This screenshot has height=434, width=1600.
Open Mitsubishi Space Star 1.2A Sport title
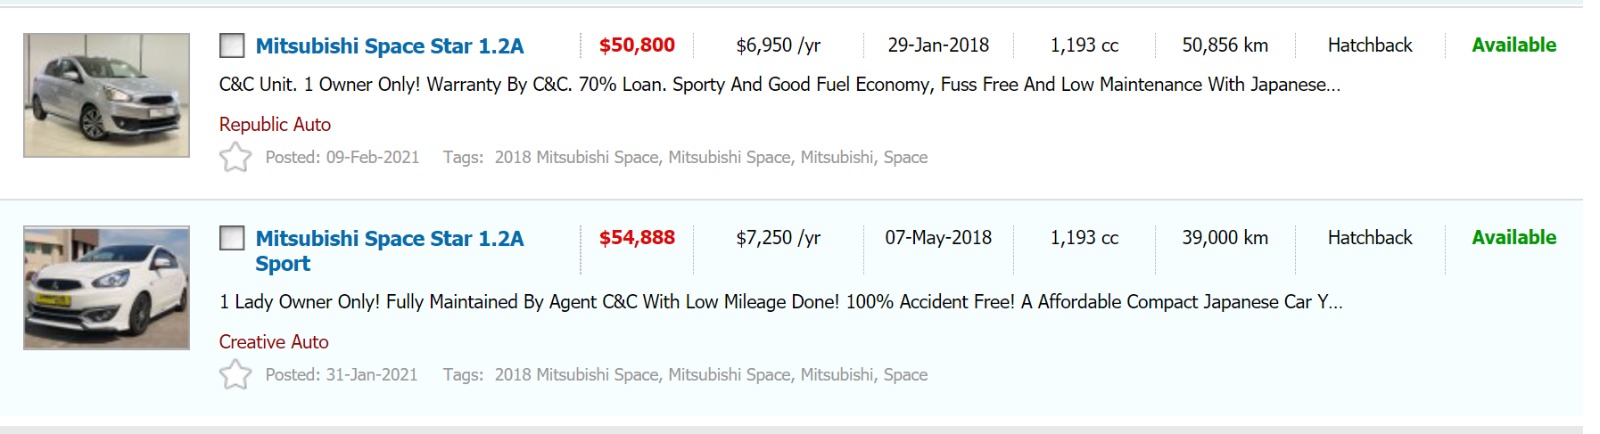(389, 239)
